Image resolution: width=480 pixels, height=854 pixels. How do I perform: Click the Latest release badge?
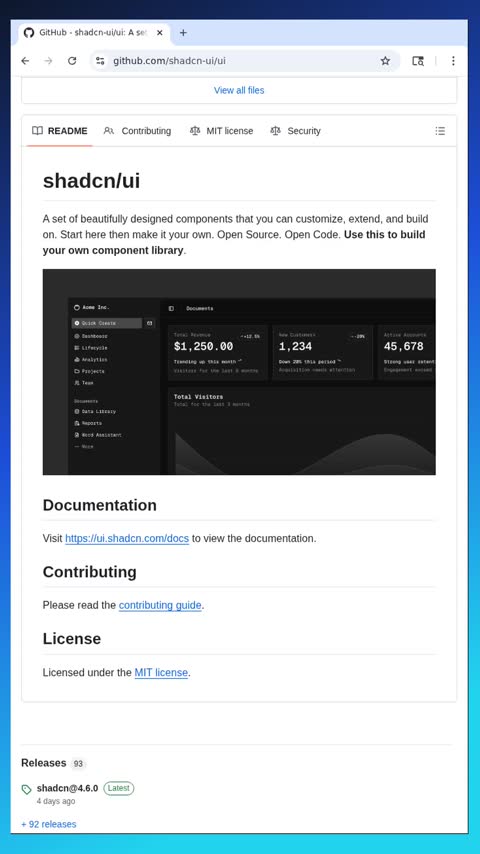coord(119,788)
